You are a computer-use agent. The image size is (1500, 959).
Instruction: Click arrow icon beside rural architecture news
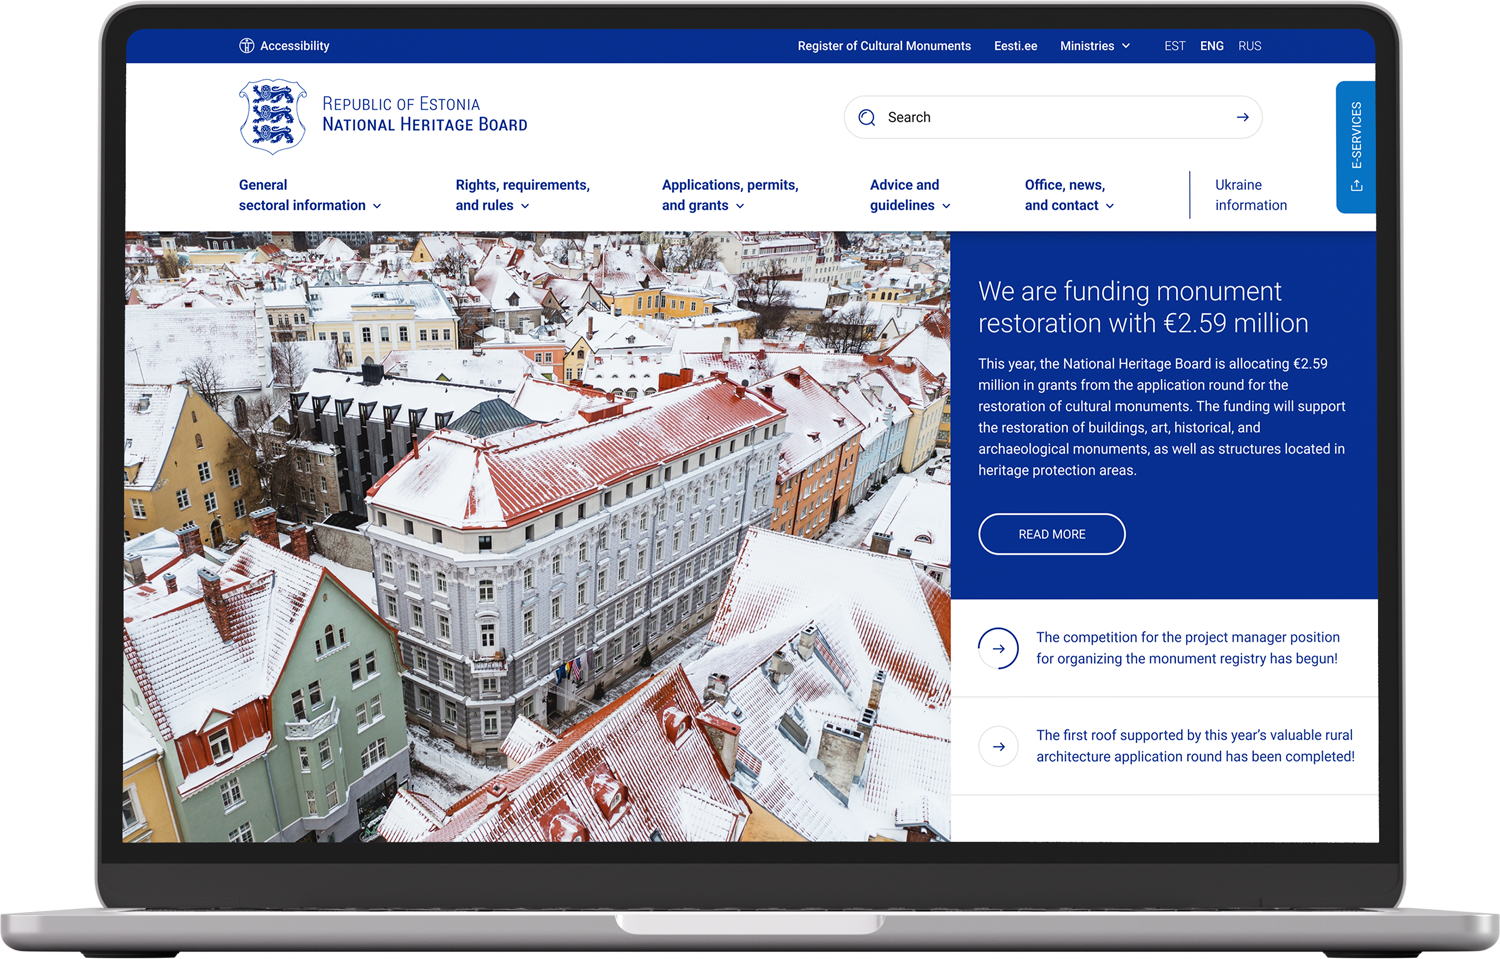pyautogui.click(x=998, y=746)
